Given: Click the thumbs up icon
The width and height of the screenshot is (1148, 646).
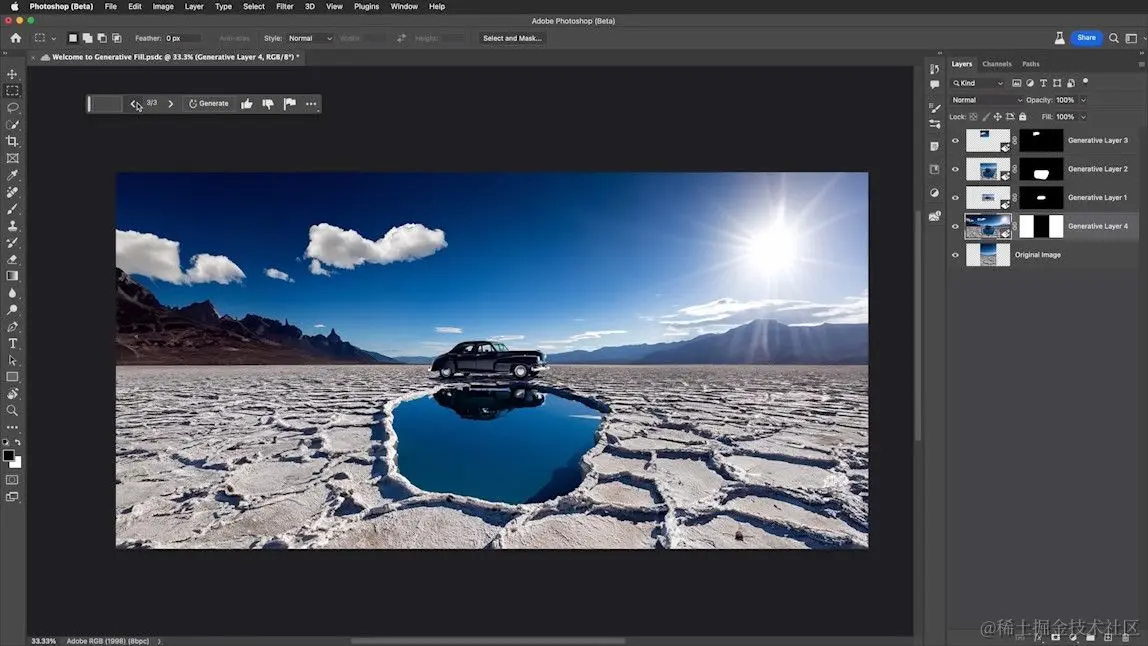Looking at the screenshot, I should 247,104.
